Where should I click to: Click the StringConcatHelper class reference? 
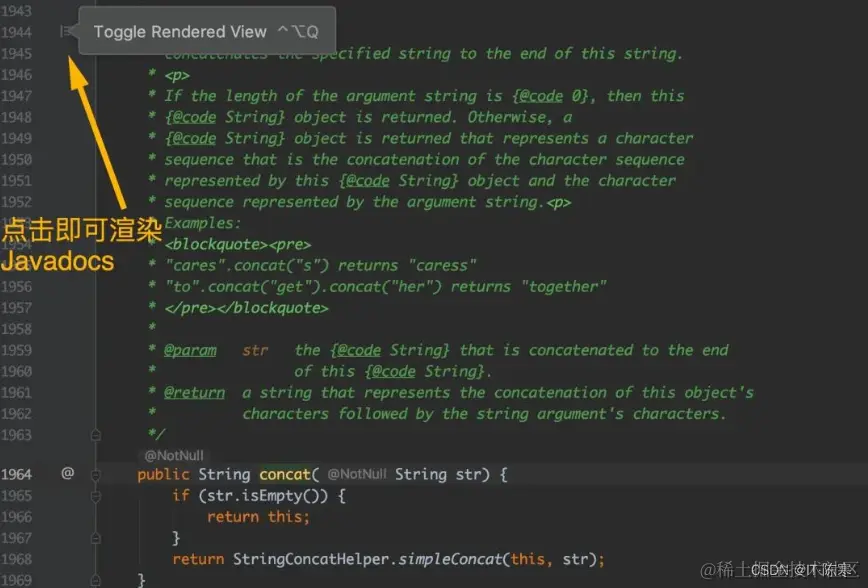pyautogui.click(x=311, y=559)
